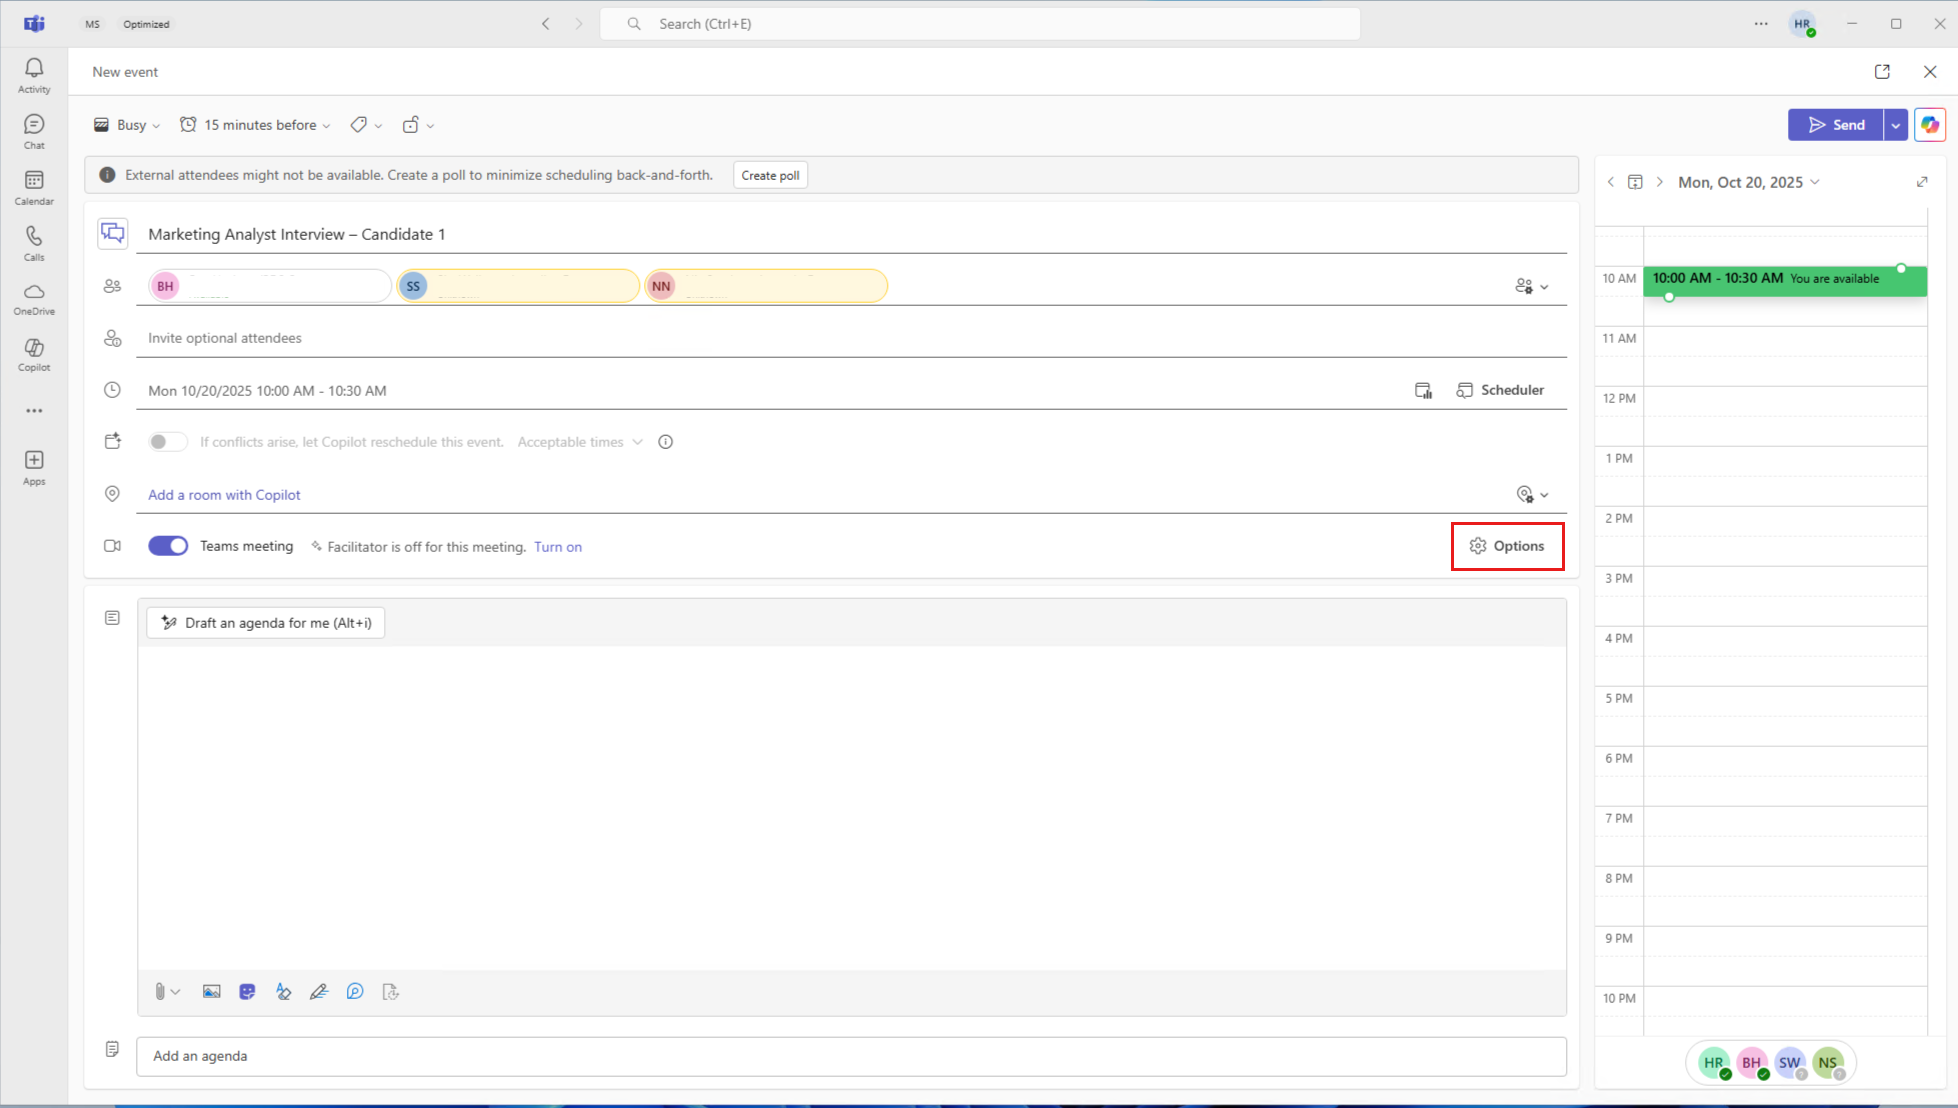Click Turn on Facilitator link

[557, 547]
